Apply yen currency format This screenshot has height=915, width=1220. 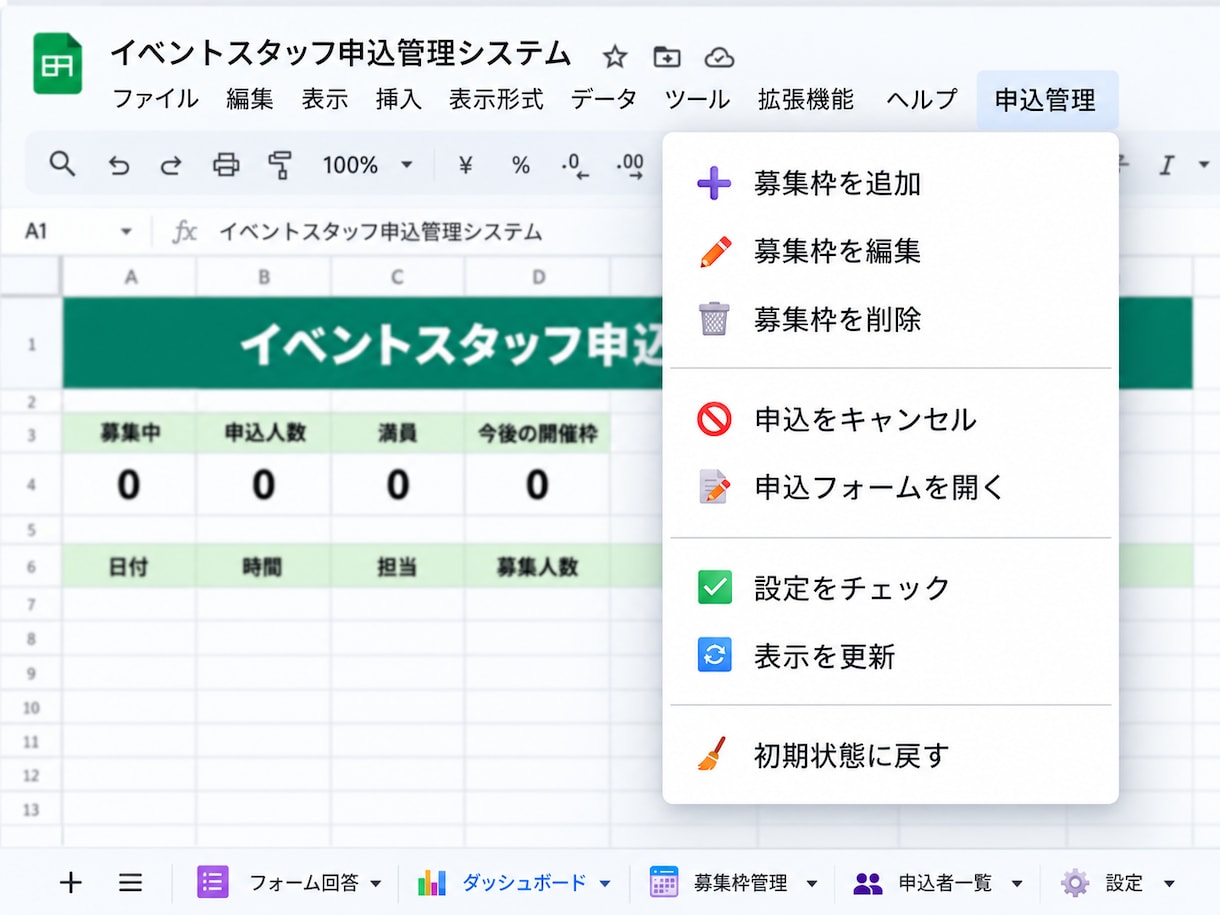point(465,165)
